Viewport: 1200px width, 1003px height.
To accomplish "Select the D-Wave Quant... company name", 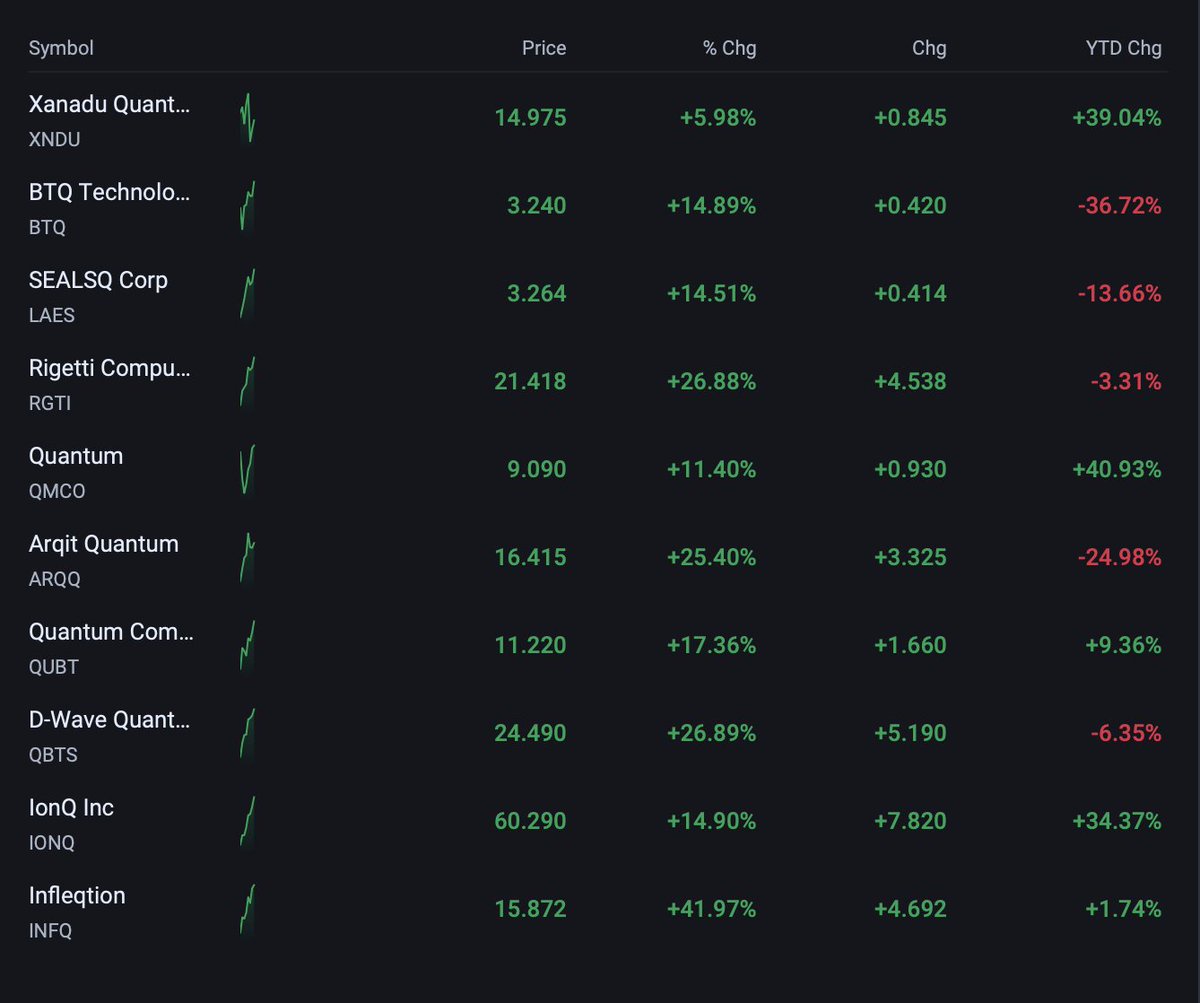I will (x=109, y=720).
